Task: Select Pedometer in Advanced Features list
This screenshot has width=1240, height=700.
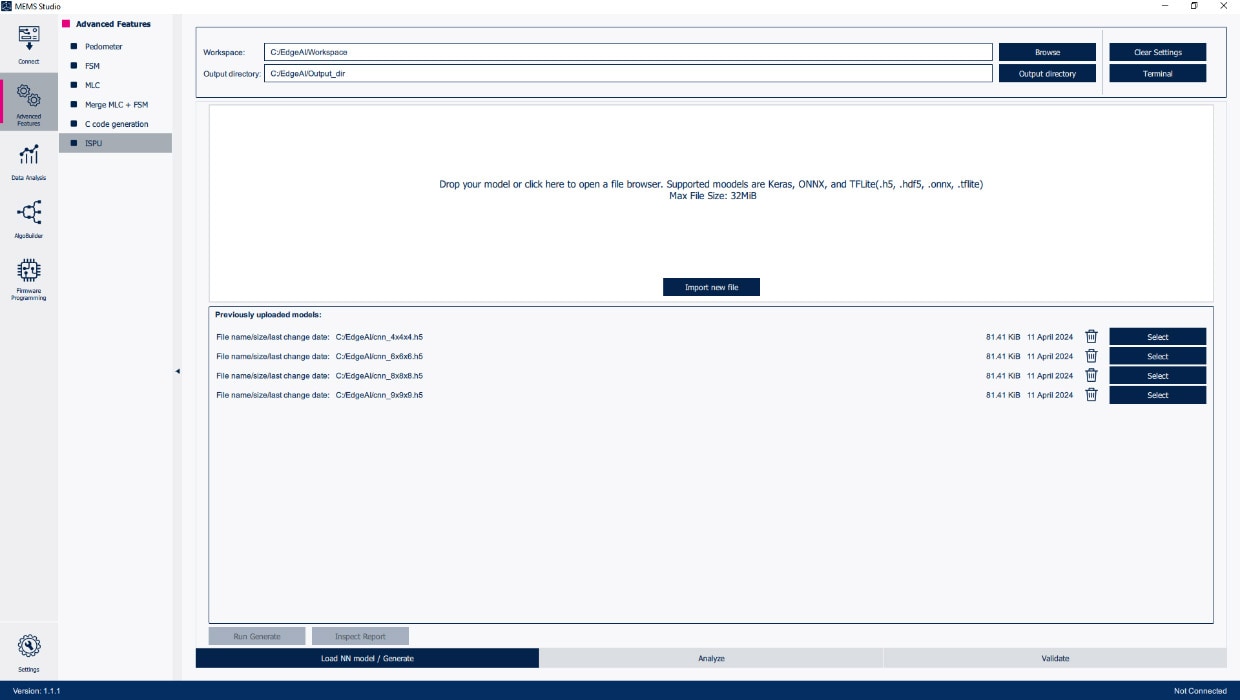Action: point(104,47)
